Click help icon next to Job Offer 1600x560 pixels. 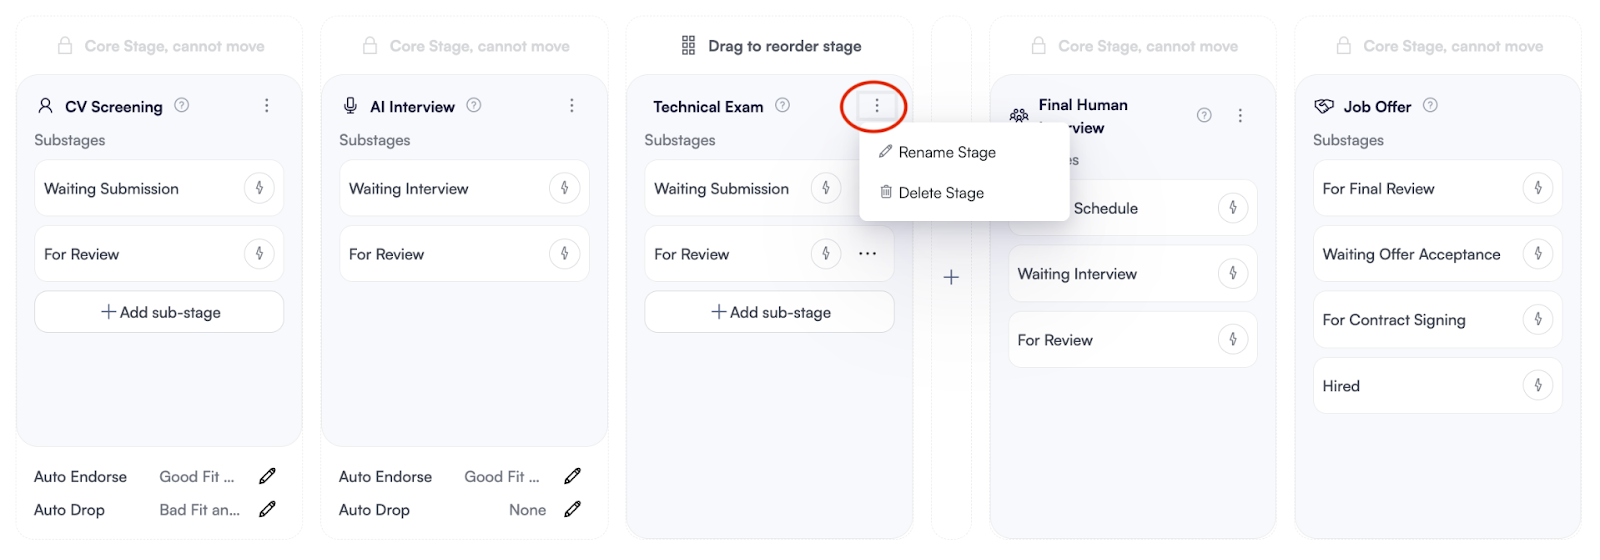click(1430, 105)
